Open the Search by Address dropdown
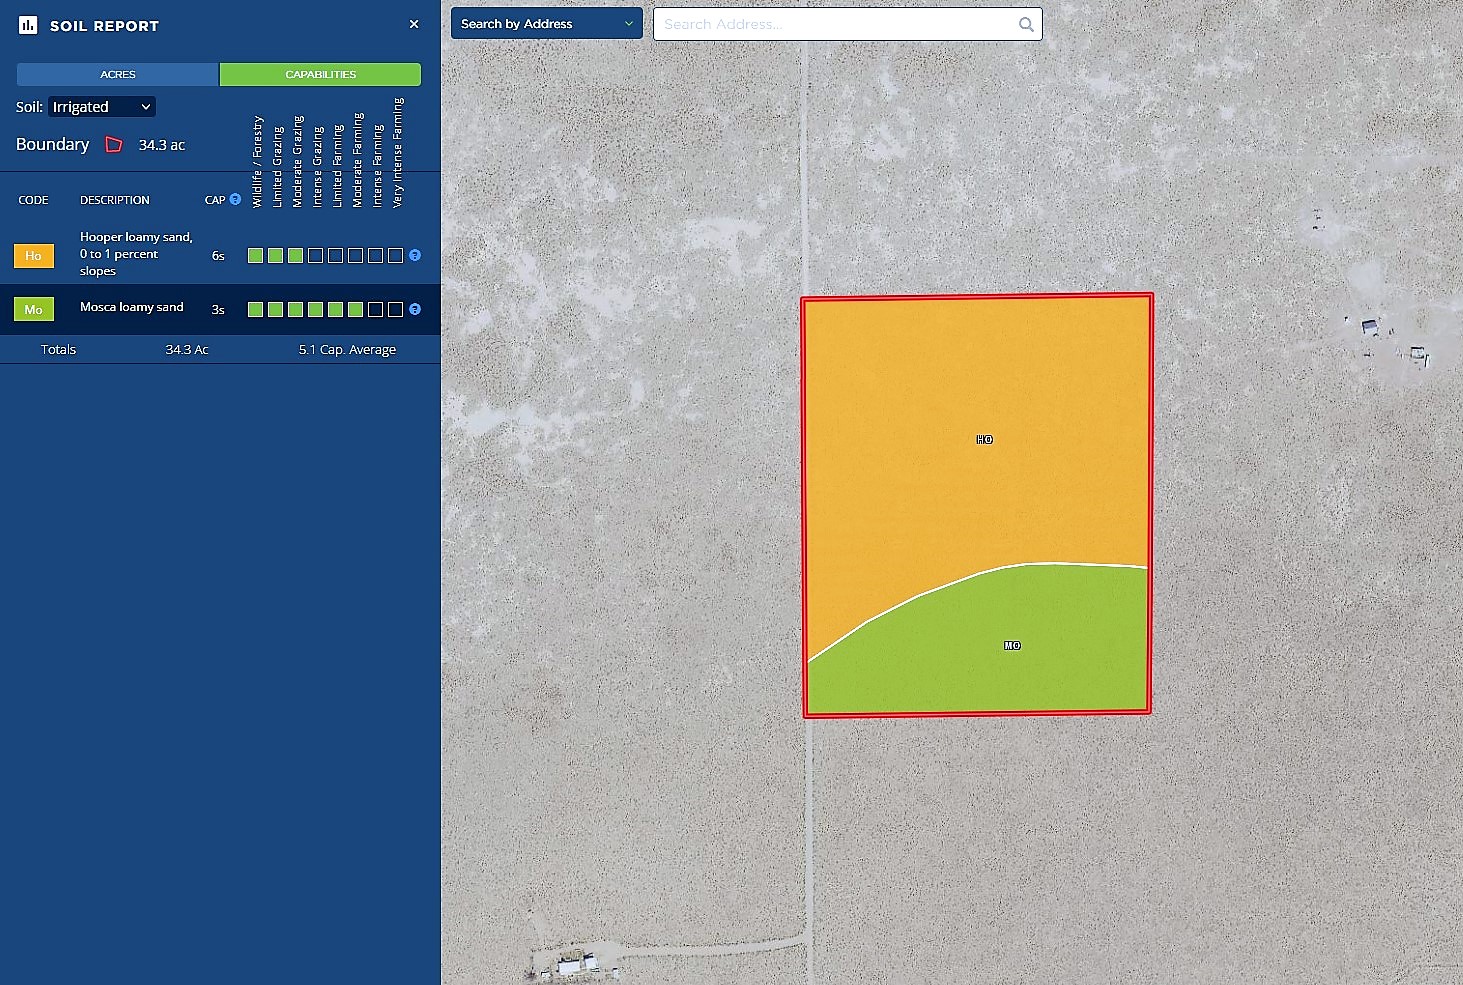 coord(546,24)
